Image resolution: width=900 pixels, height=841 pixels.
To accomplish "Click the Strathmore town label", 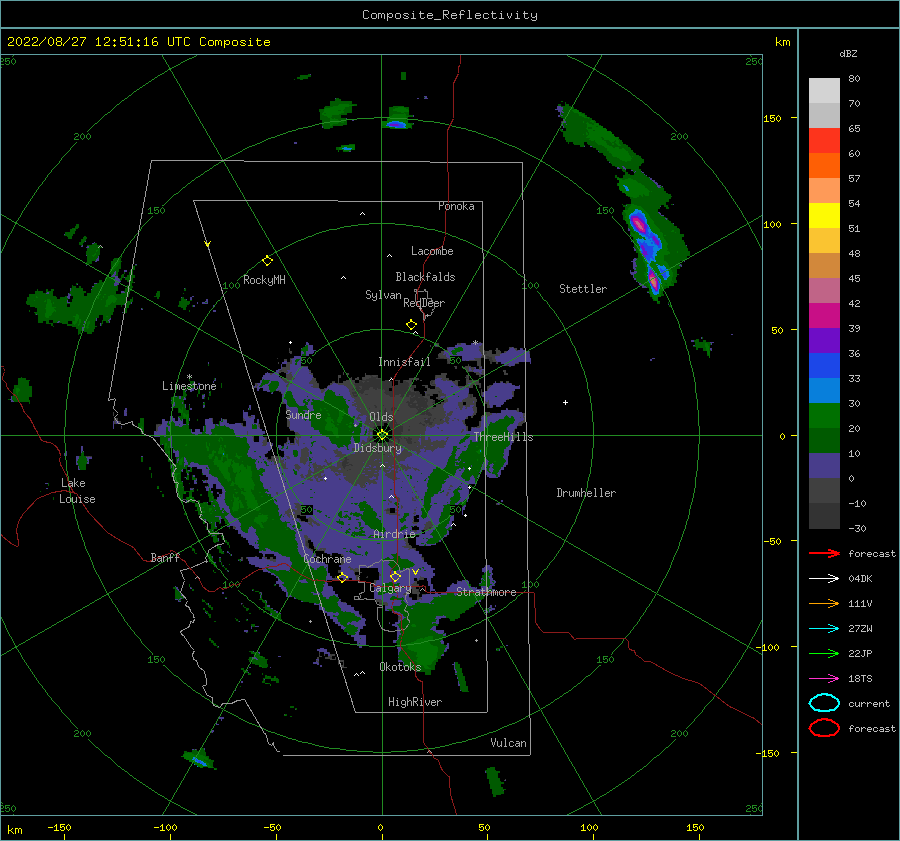I will [x=486, y=592].
